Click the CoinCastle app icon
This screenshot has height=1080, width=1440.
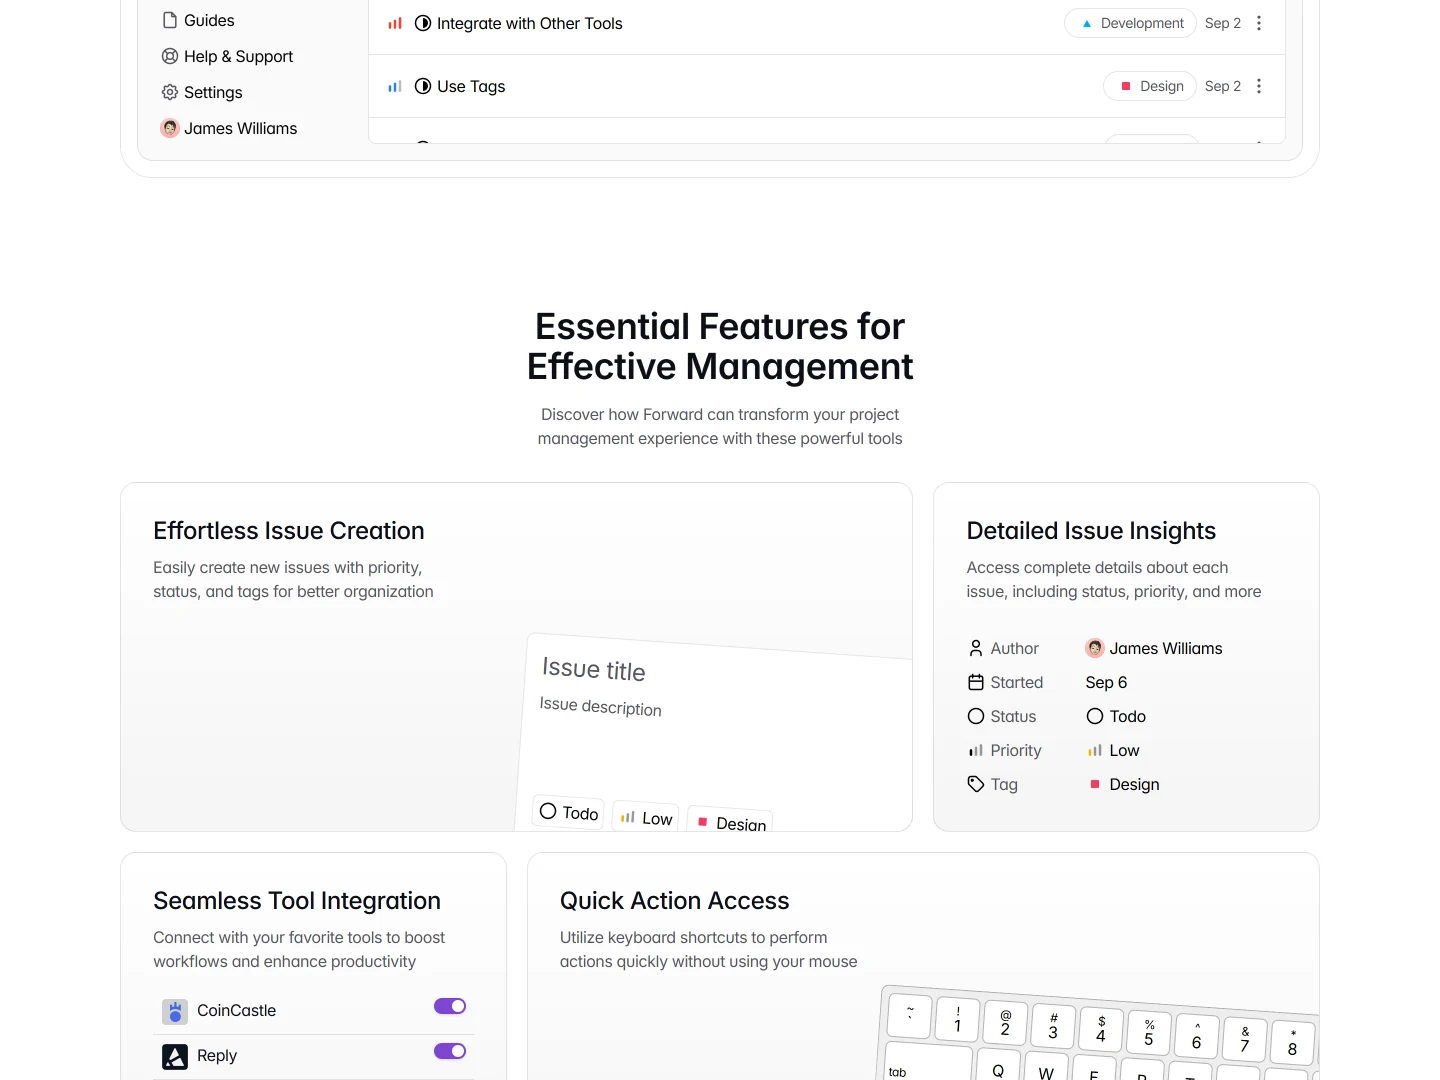point(175,1012)
